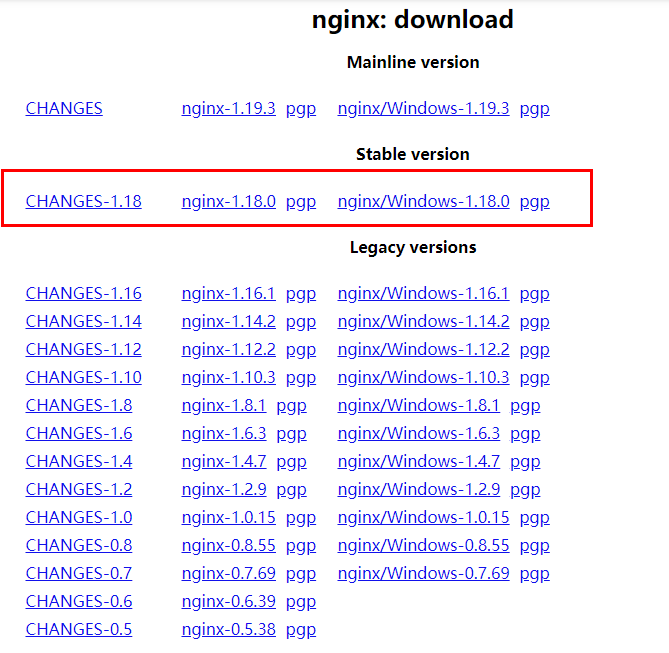Open pgp signature for nginx/Windows-1.12.2
Viewport: 669px width, 653px height.
click(535, 351)
